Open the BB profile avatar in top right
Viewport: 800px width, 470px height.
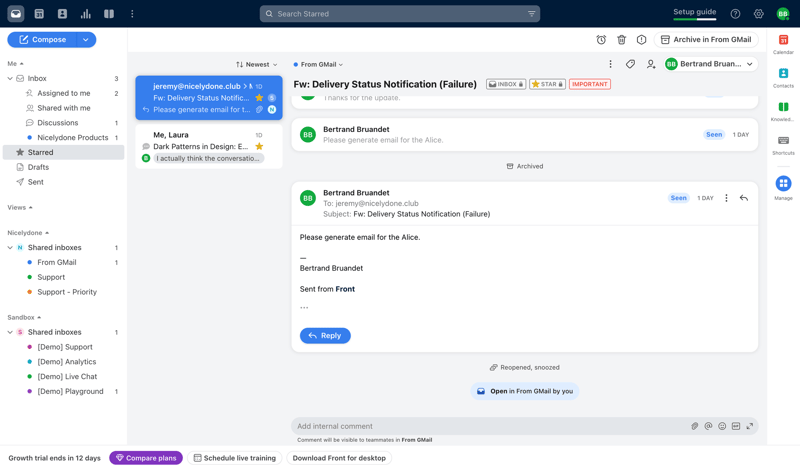click(783, 14)
